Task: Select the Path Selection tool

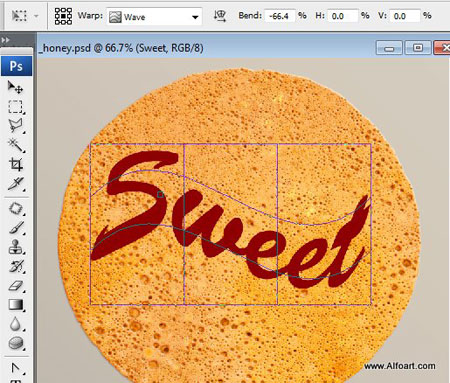Action: click(16, 368)
